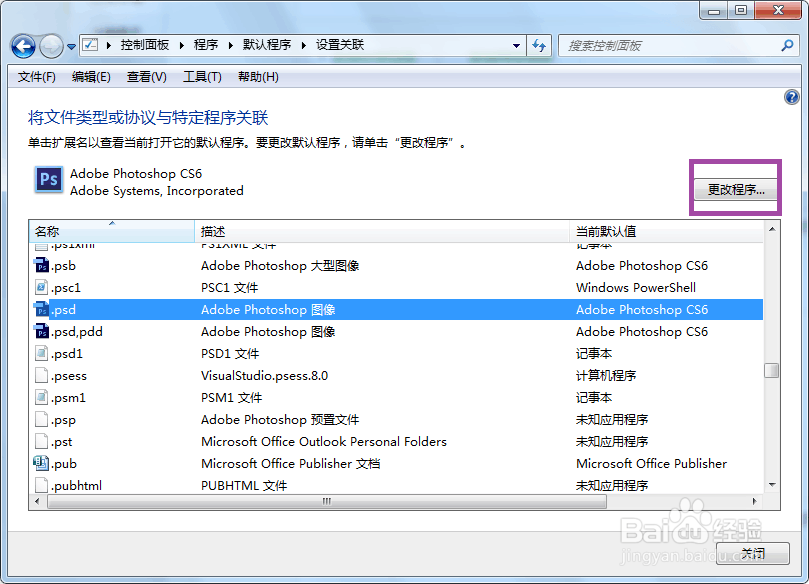Select the .pub extension row
Screen dimensions: 809x584
pyautogui.click(x=396, y=463)
